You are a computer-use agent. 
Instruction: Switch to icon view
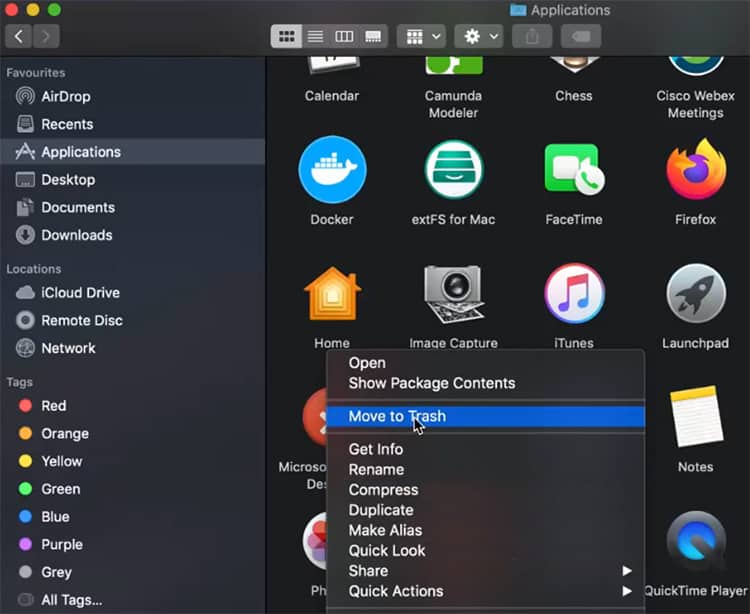287,36
